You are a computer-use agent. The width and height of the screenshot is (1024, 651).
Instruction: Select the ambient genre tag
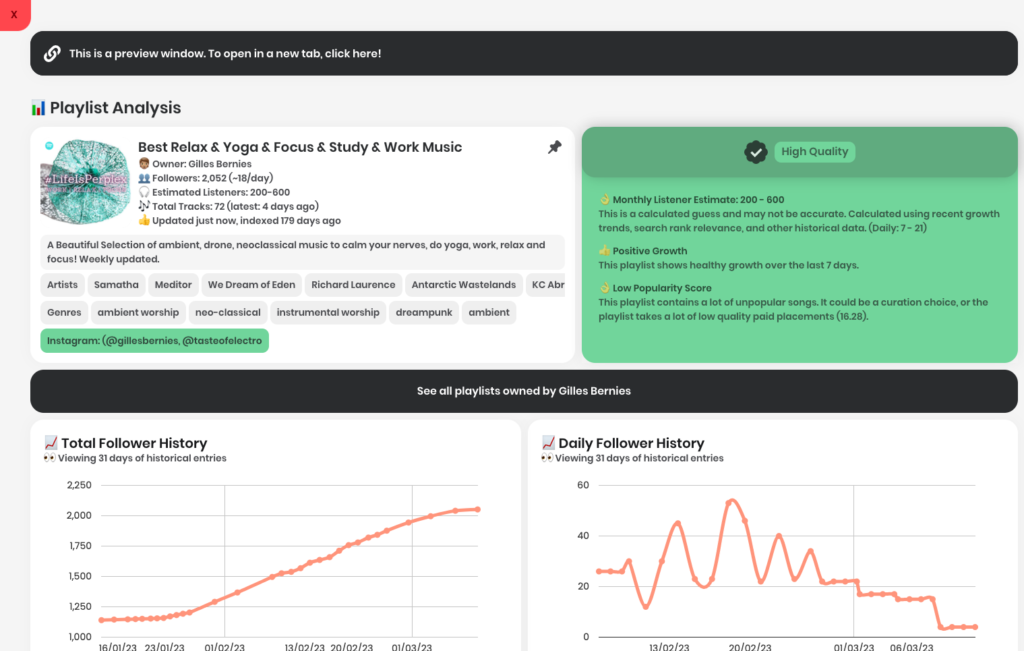pos(489,312)
